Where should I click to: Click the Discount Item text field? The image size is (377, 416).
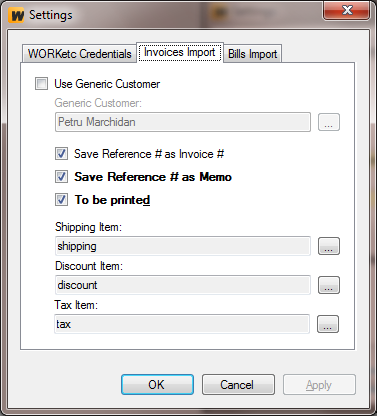point(183,285)
